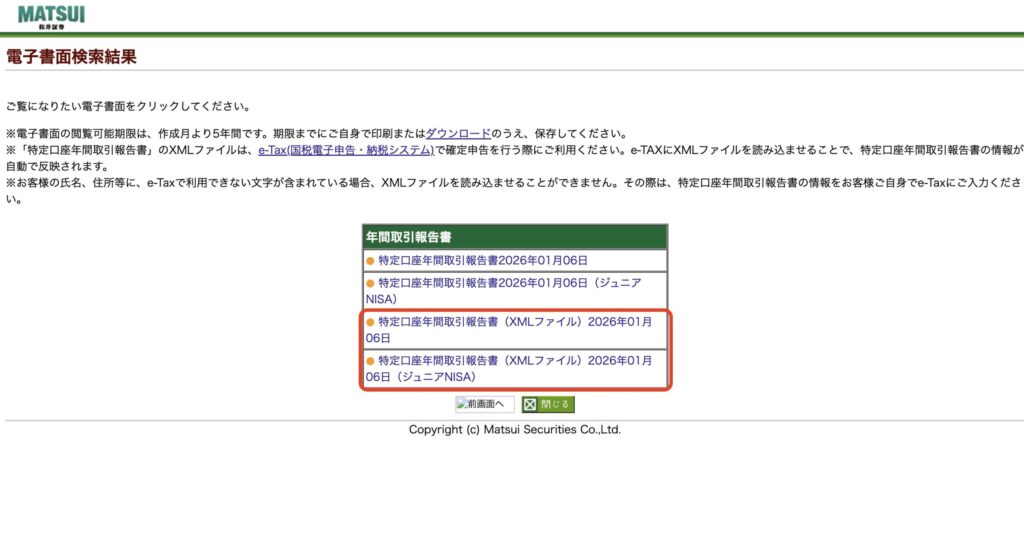Open e-Tax(国税電子申告・納税システム) link
1024x550 pixels.
[345, 150]
